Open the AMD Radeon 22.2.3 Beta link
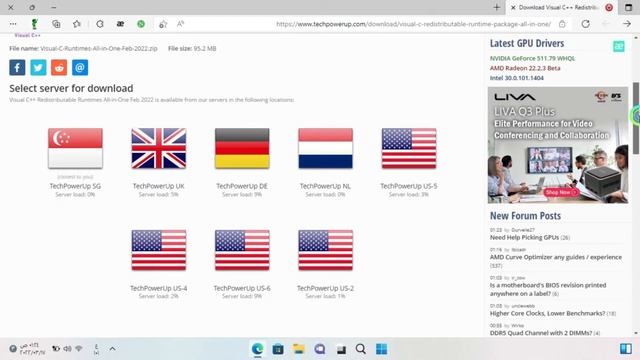640x360 pixels. pyautogui.click(x=525, y=68)
